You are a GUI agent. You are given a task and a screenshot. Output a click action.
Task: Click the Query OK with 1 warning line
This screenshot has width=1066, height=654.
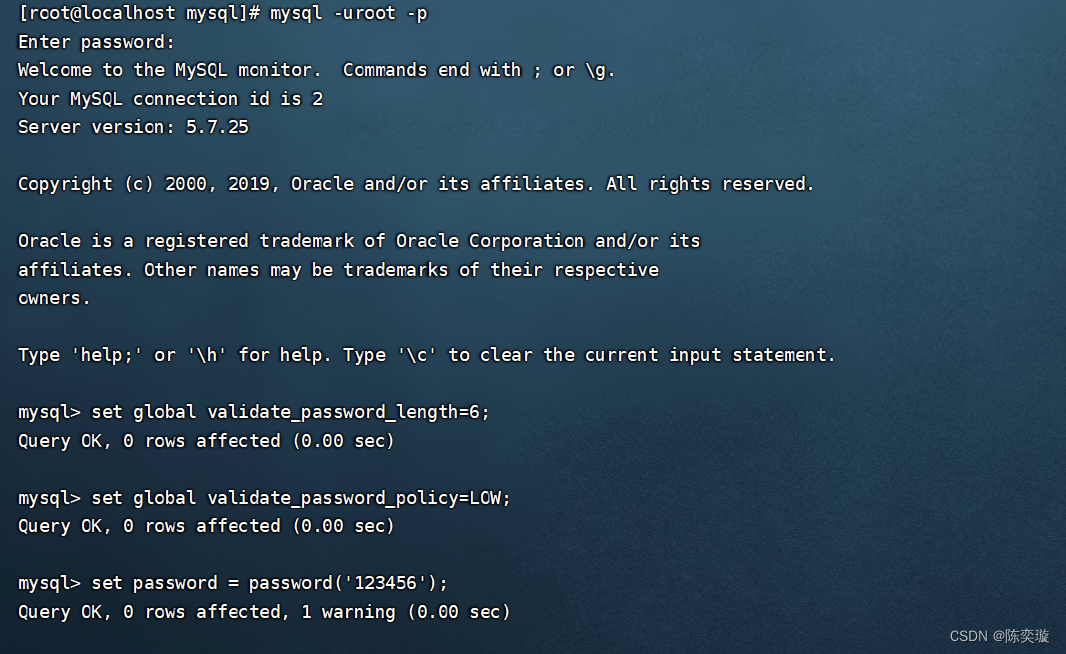point(264,612)
